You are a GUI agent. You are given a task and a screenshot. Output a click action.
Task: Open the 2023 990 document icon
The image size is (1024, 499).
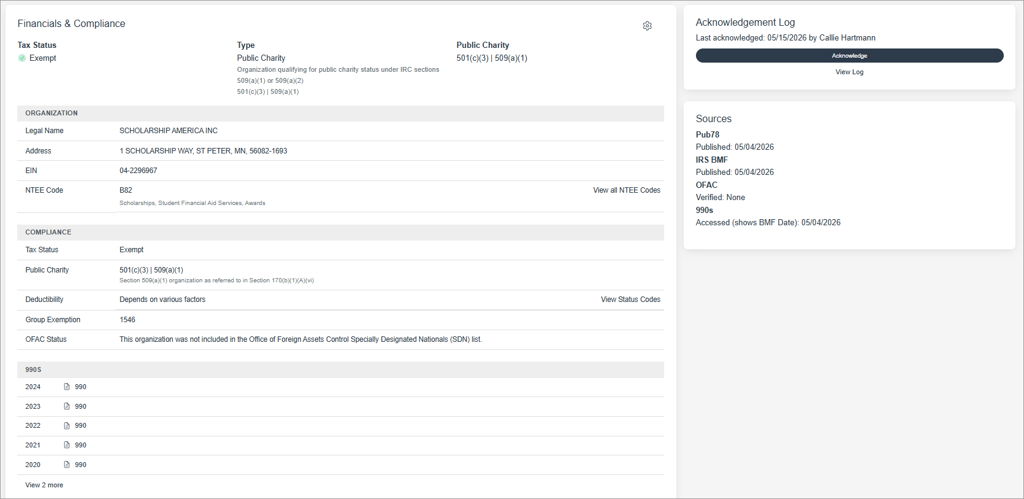pos(67,406)
